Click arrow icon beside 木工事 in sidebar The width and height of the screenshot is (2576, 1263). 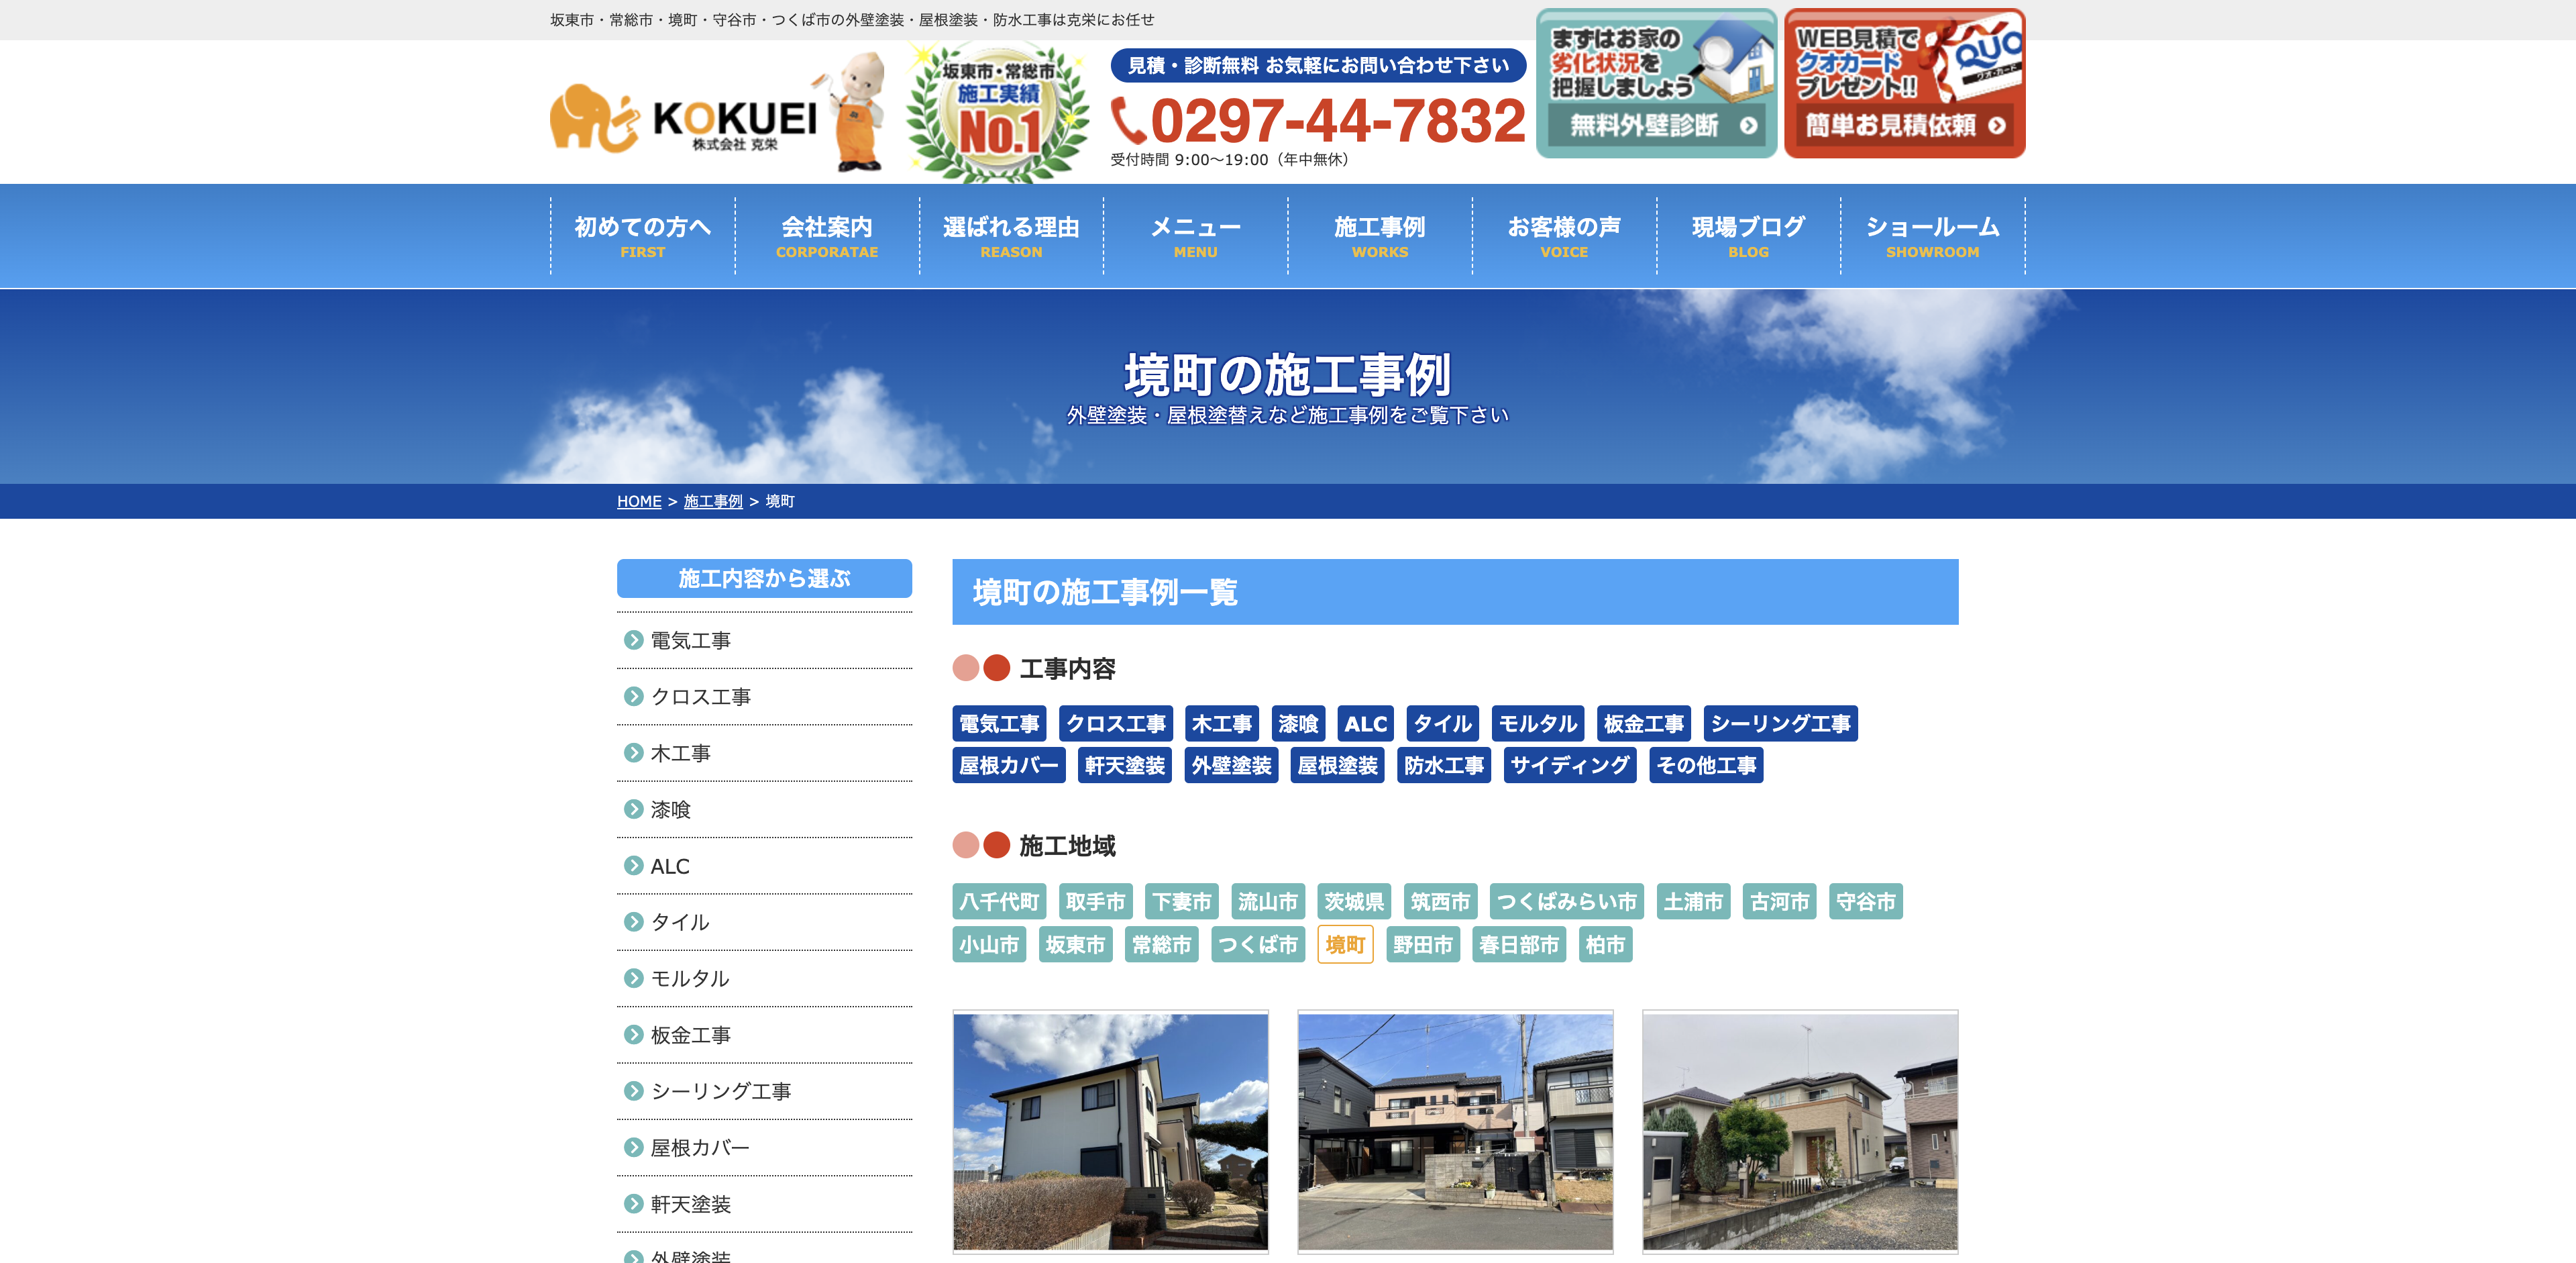coord(633,753)
